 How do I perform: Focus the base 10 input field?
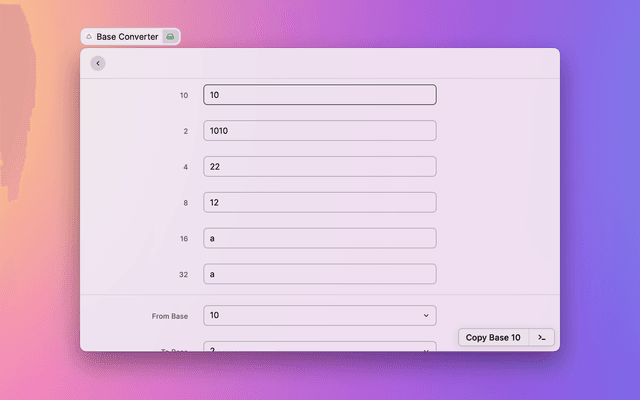320,95
